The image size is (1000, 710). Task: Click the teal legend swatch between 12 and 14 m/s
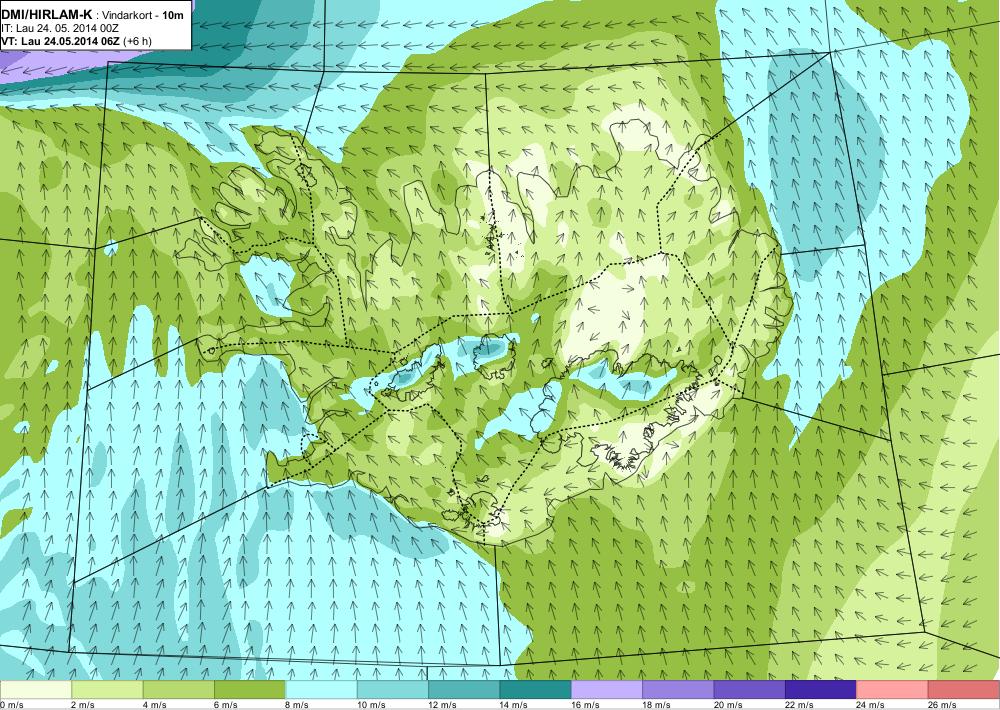464,690
